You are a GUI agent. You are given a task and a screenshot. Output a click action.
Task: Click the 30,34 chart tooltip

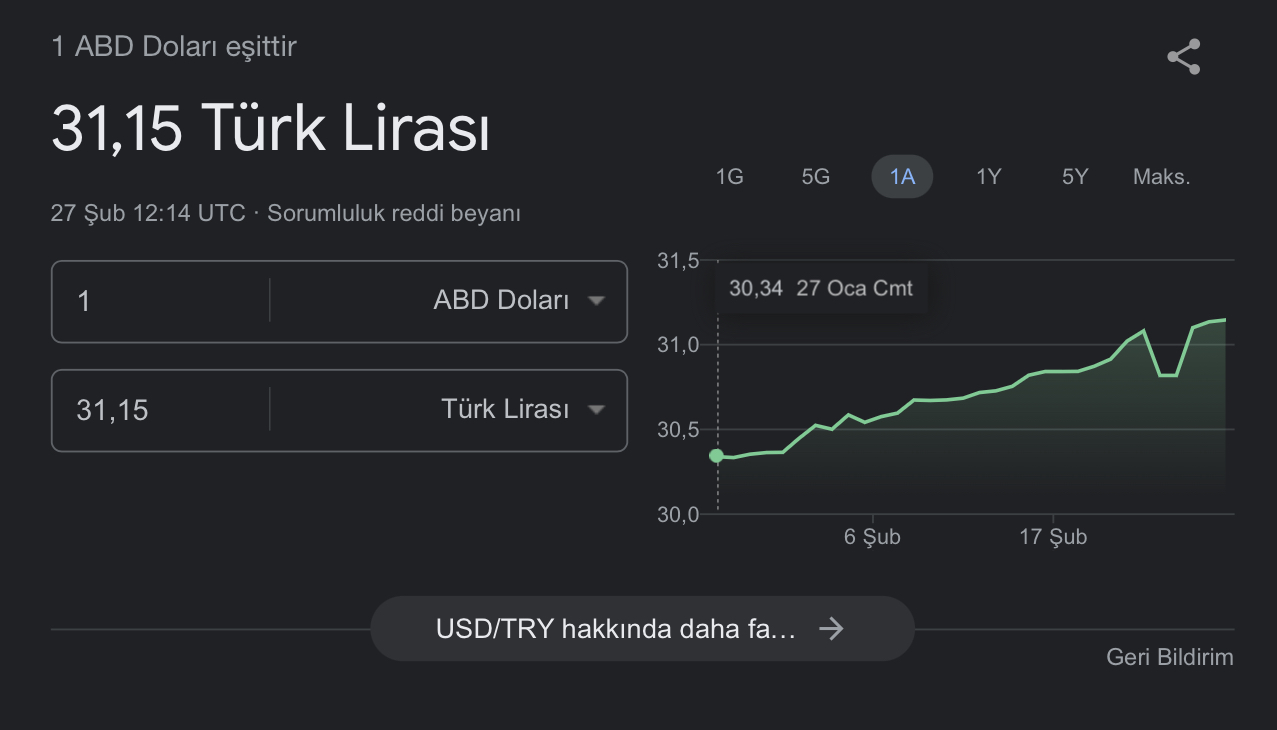tap(820, 289)
